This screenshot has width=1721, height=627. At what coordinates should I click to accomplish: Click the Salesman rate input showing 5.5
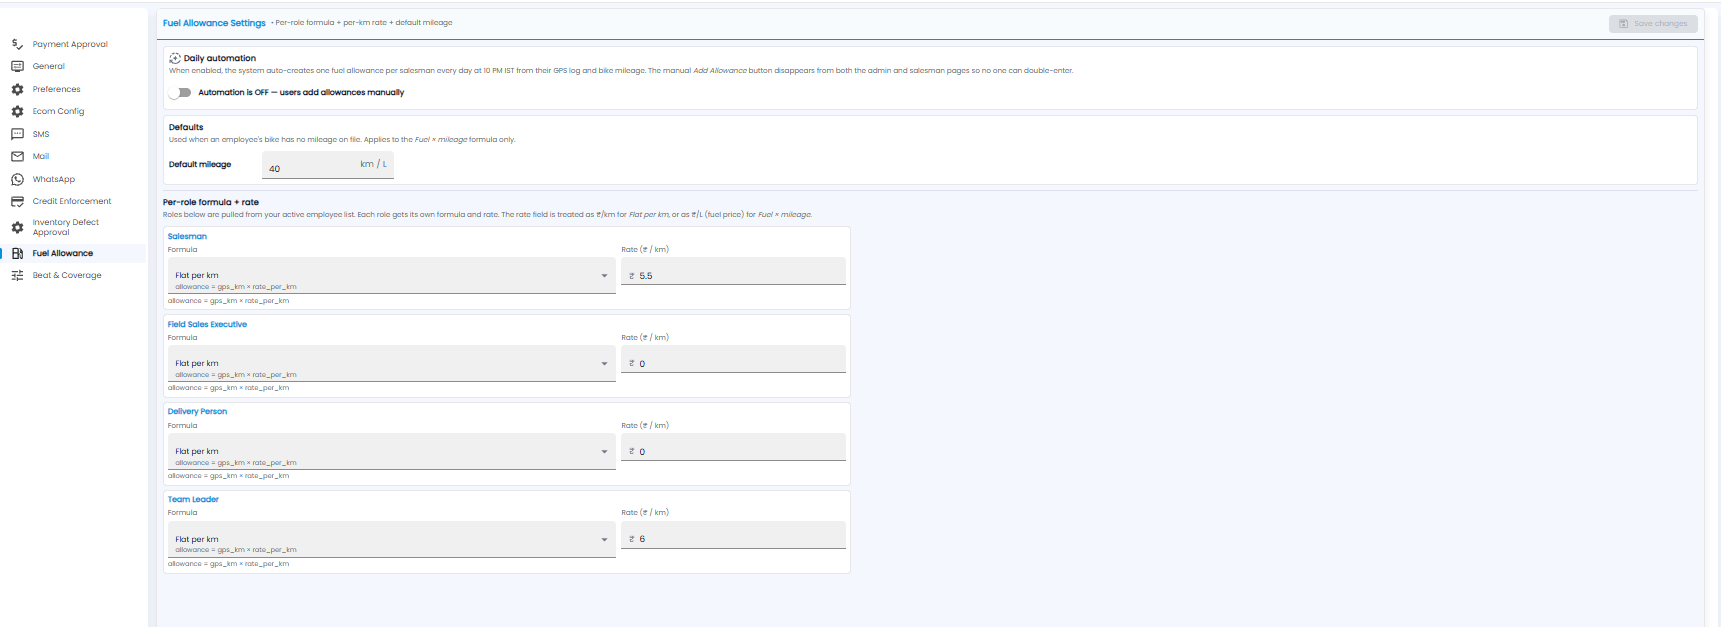733,271
